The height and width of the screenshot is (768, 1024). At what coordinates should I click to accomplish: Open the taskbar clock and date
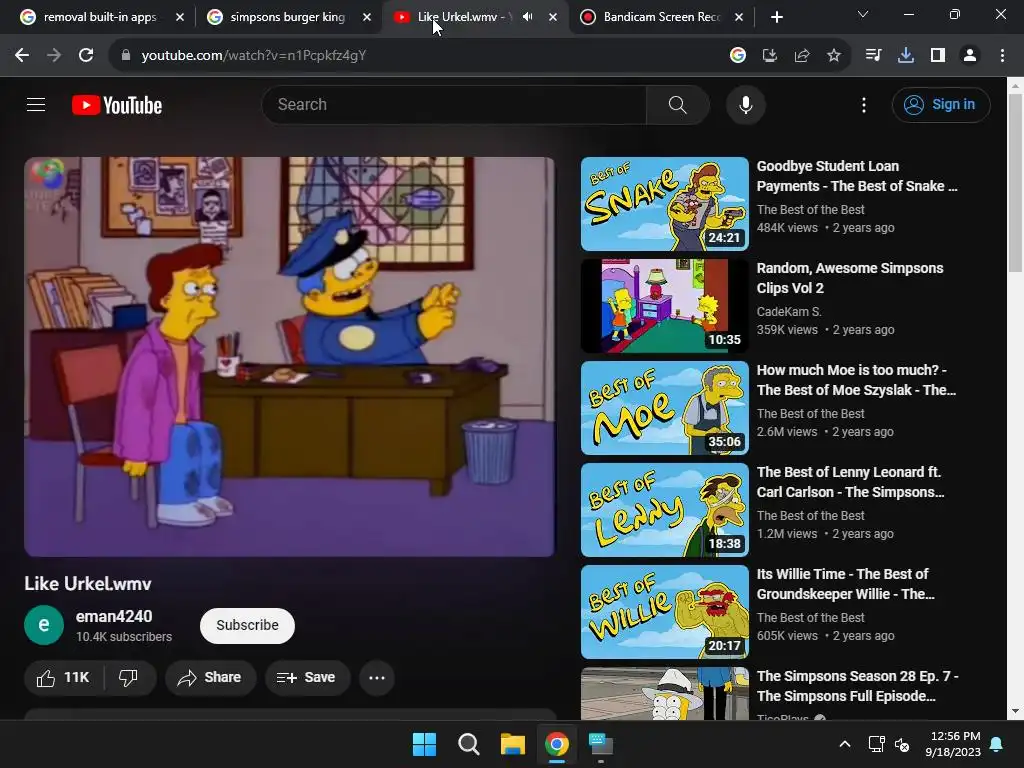pos(953,744)
